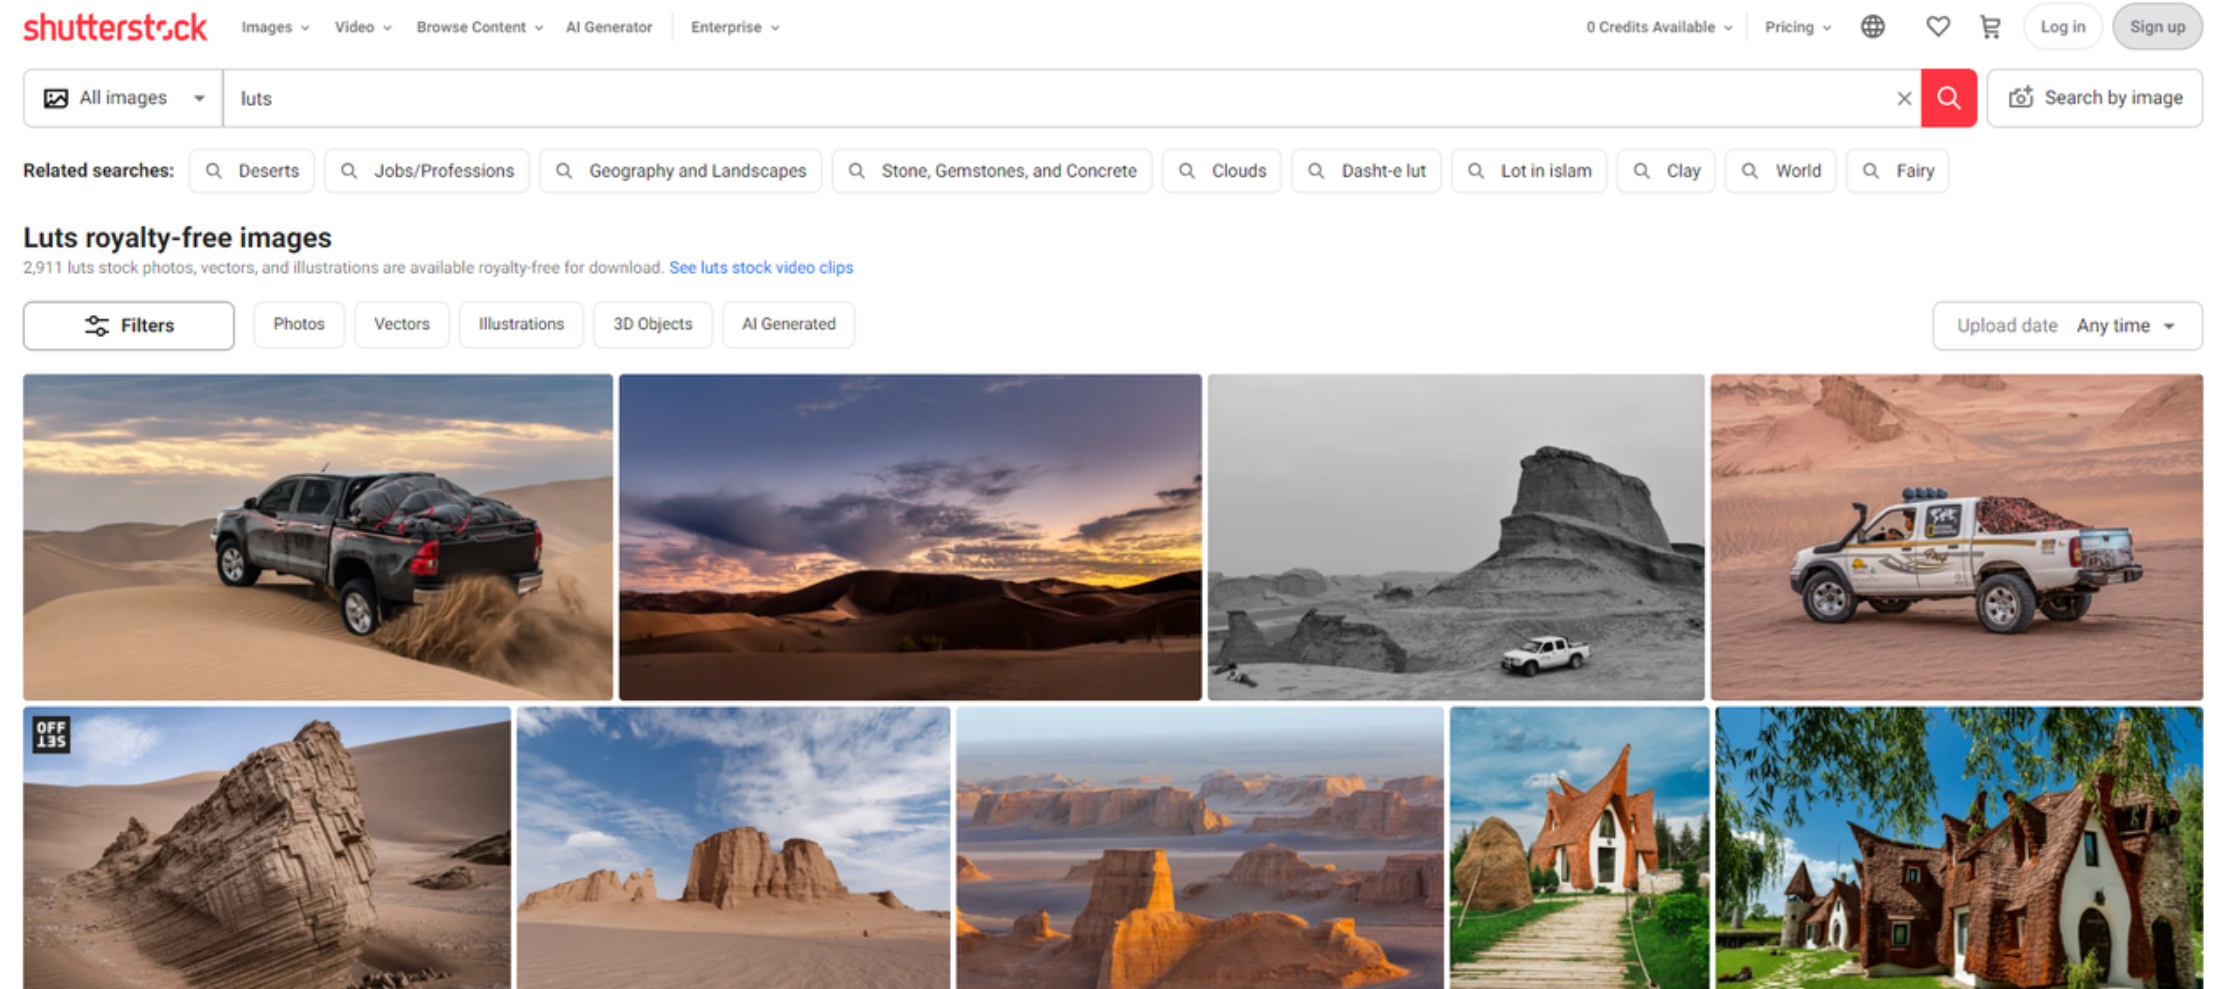Open the luts stock video clips link
Screen dimensions: 2225x989
pyautogui.click(x=761, y=267)
